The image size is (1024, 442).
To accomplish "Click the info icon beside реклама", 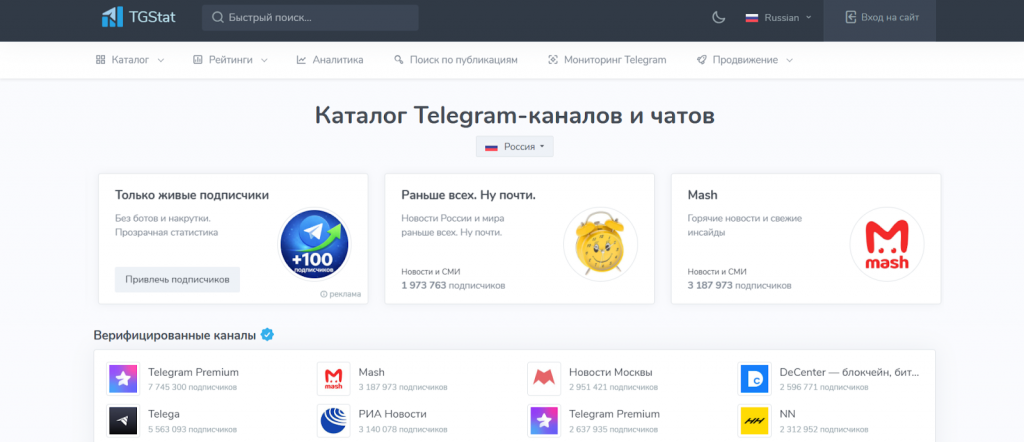I will tap(323, 294).
